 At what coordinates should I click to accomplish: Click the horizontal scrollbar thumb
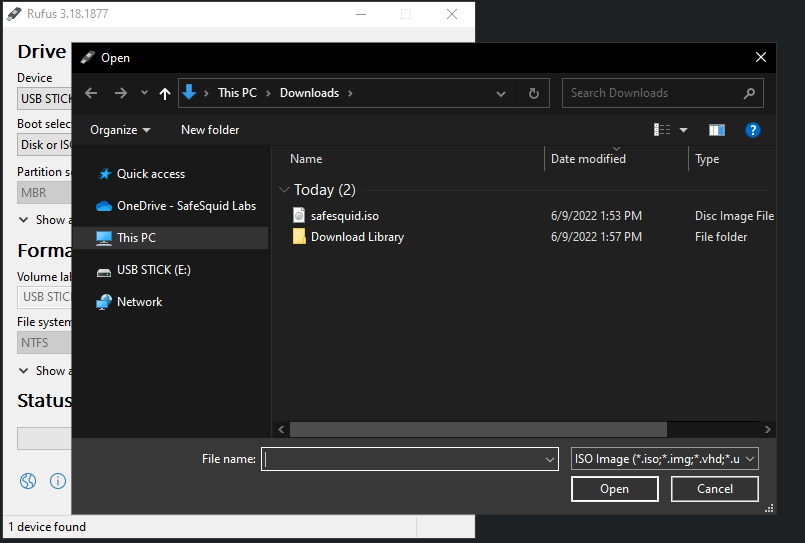tap(478, 429)
